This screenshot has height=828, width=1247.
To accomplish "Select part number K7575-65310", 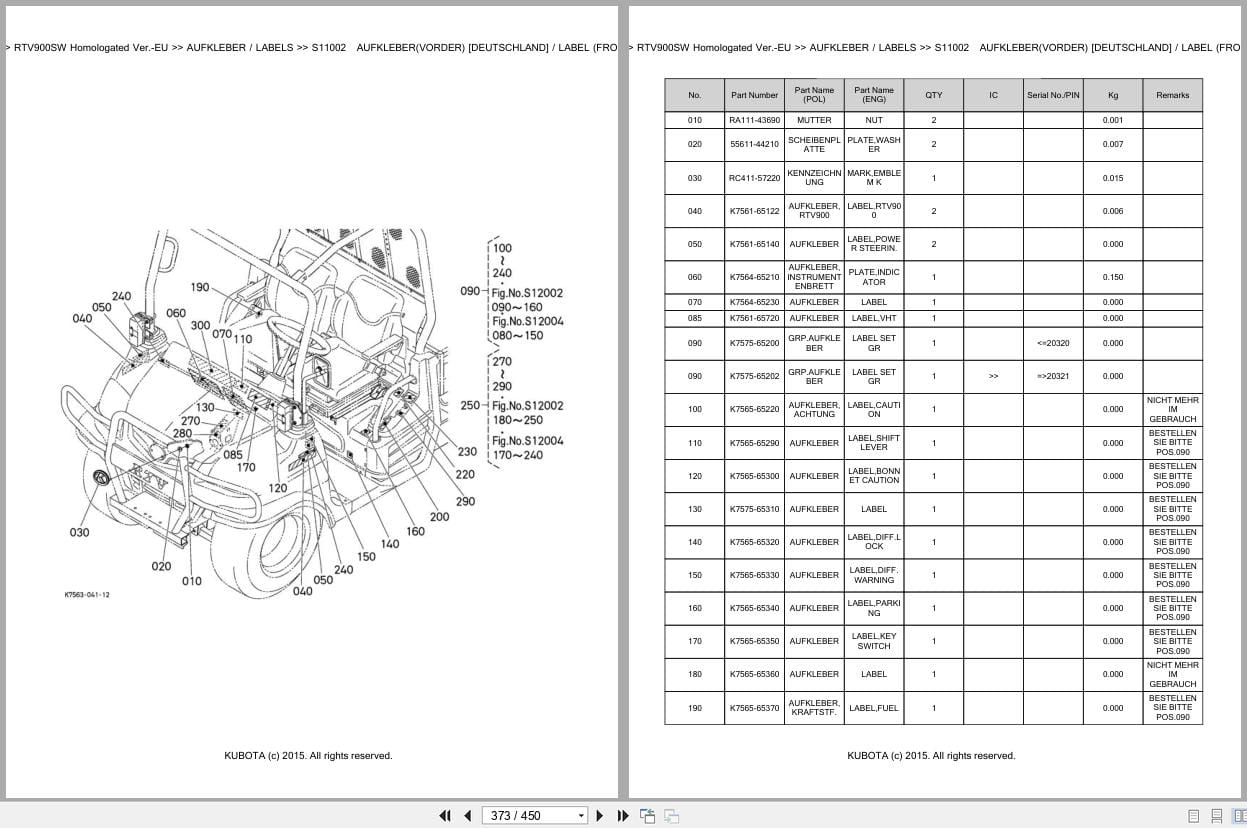I will point(754,509).
